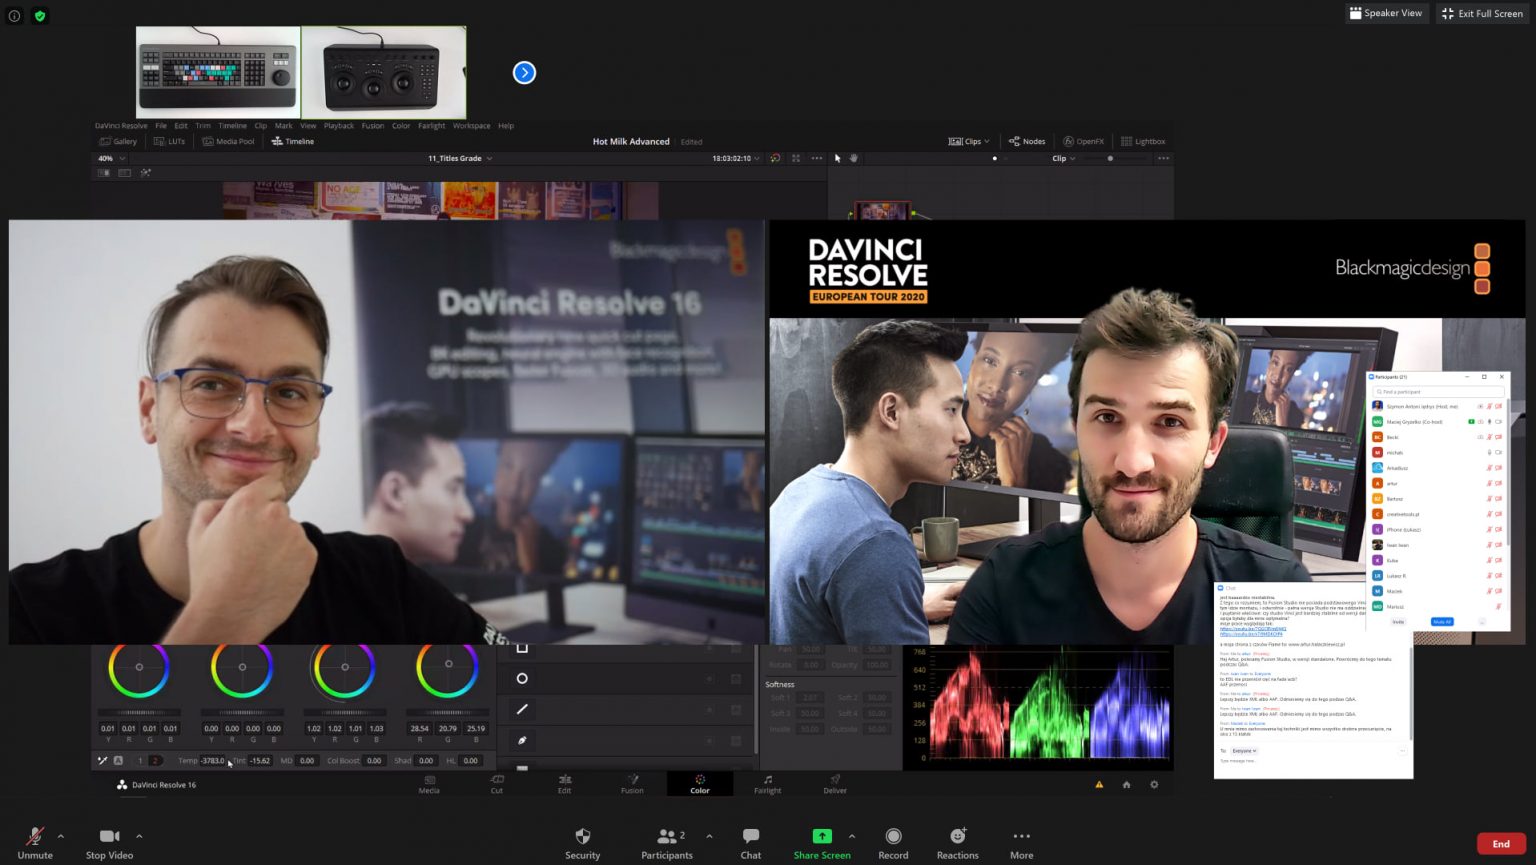Open the Playback menu in DaVinci Resolve
This screenshot has height=865, width=1536.
[x=339, y=126]
